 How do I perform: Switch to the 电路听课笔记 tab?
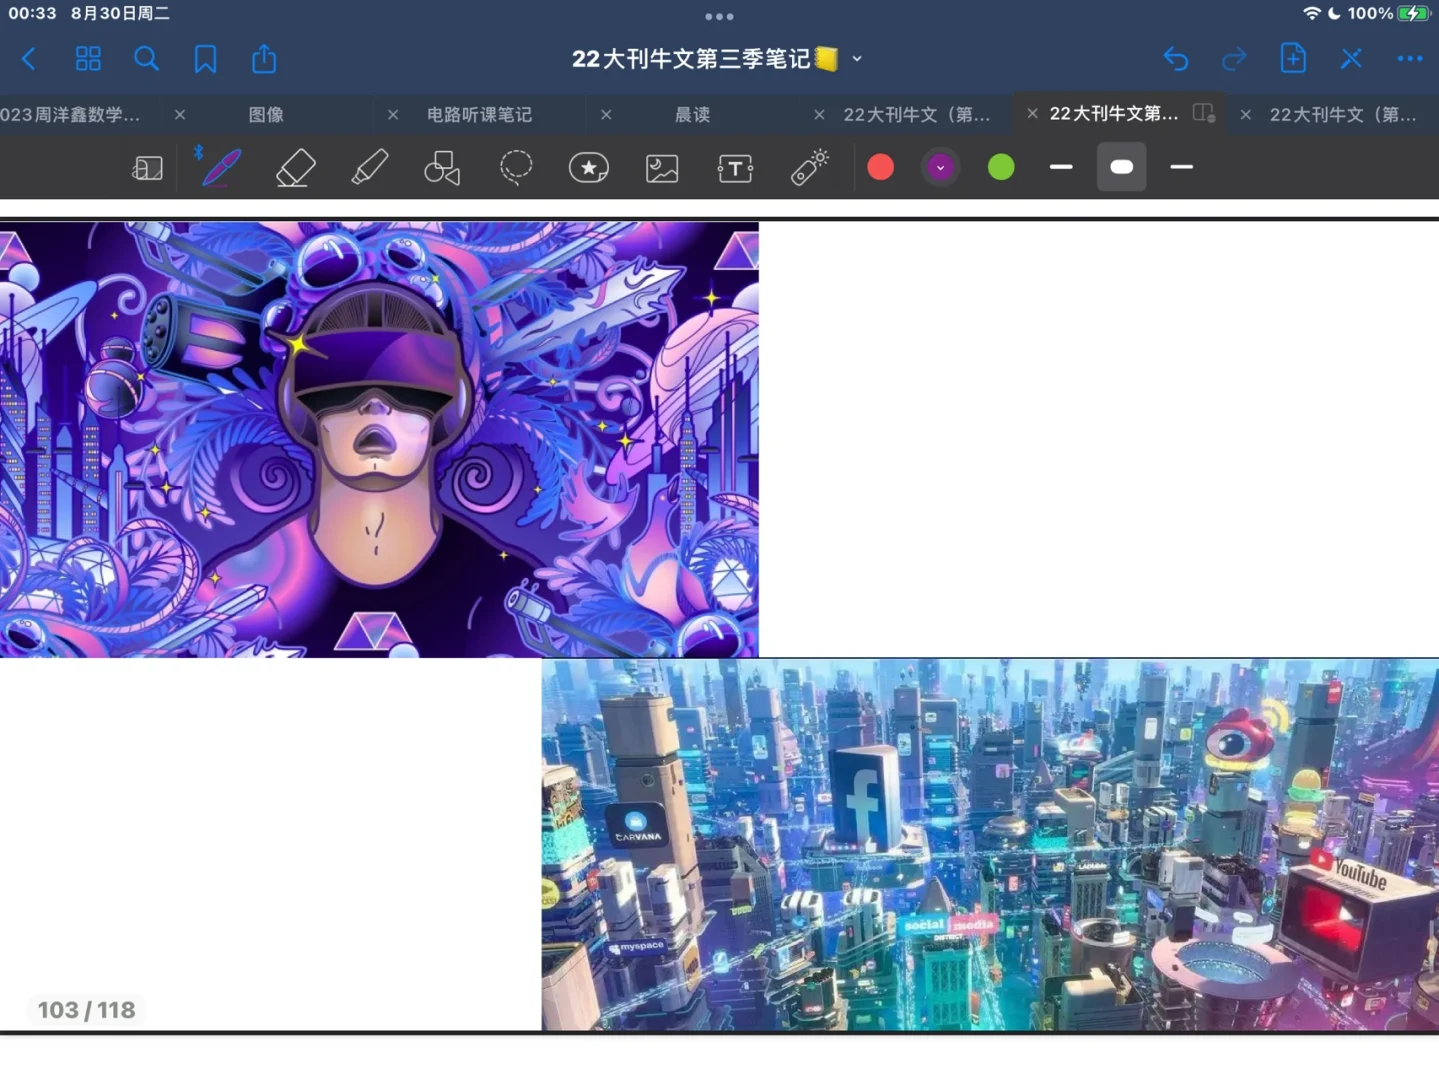click(x=479, y=115)
